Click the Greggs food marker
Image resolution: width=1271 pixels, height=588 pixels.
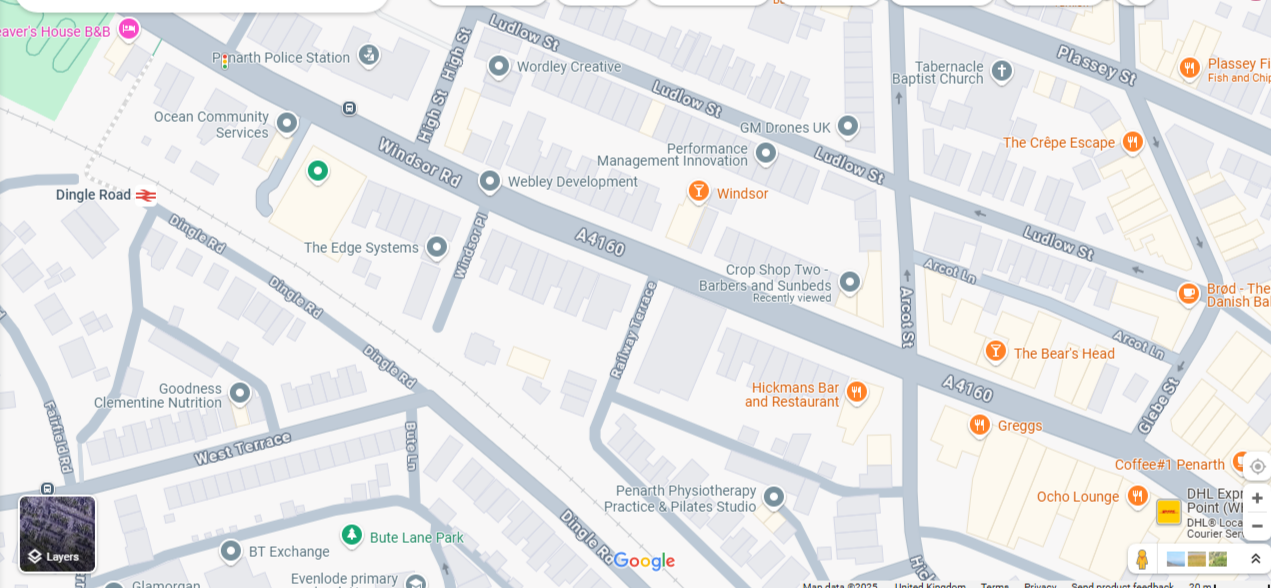[980, 425]
